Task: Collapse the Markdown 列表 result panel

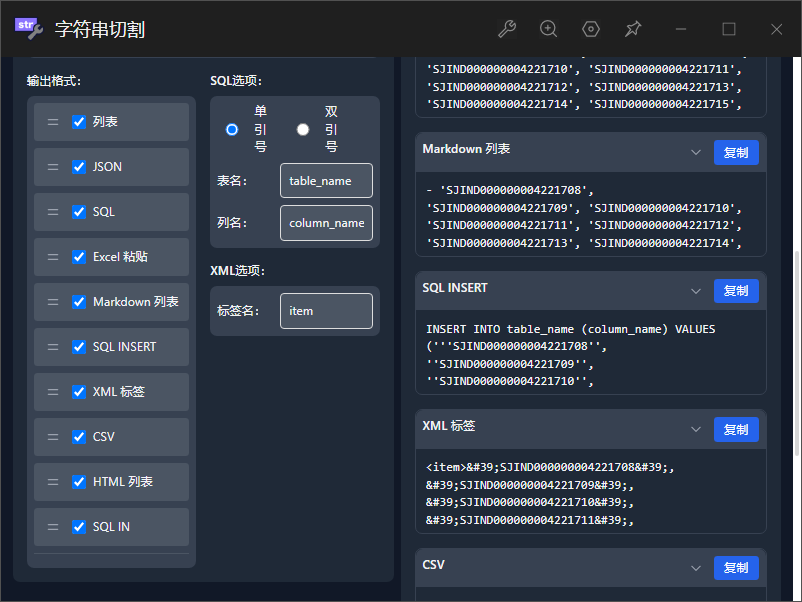Action: (696, 152)
